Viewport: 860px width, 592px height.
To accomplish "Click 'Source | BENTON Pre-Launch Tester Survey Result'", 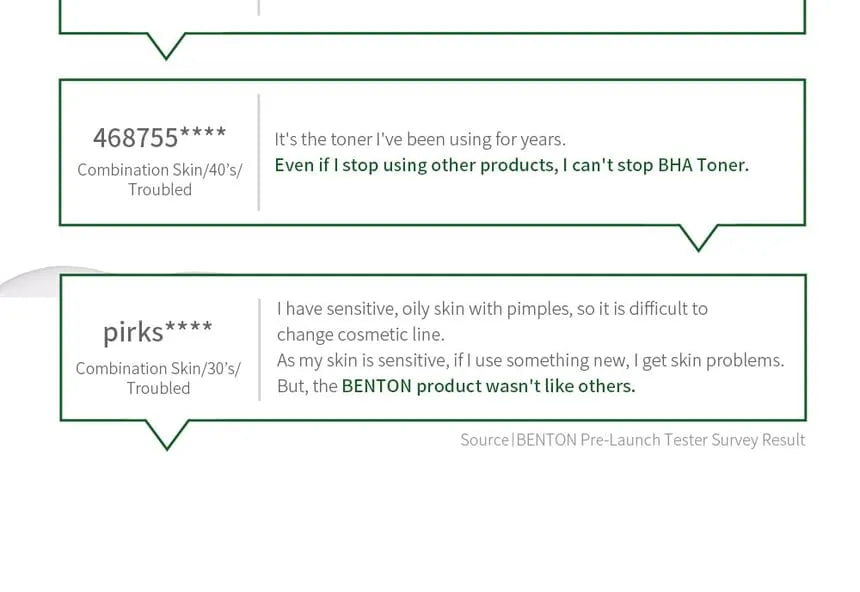I will coord(632,440).
